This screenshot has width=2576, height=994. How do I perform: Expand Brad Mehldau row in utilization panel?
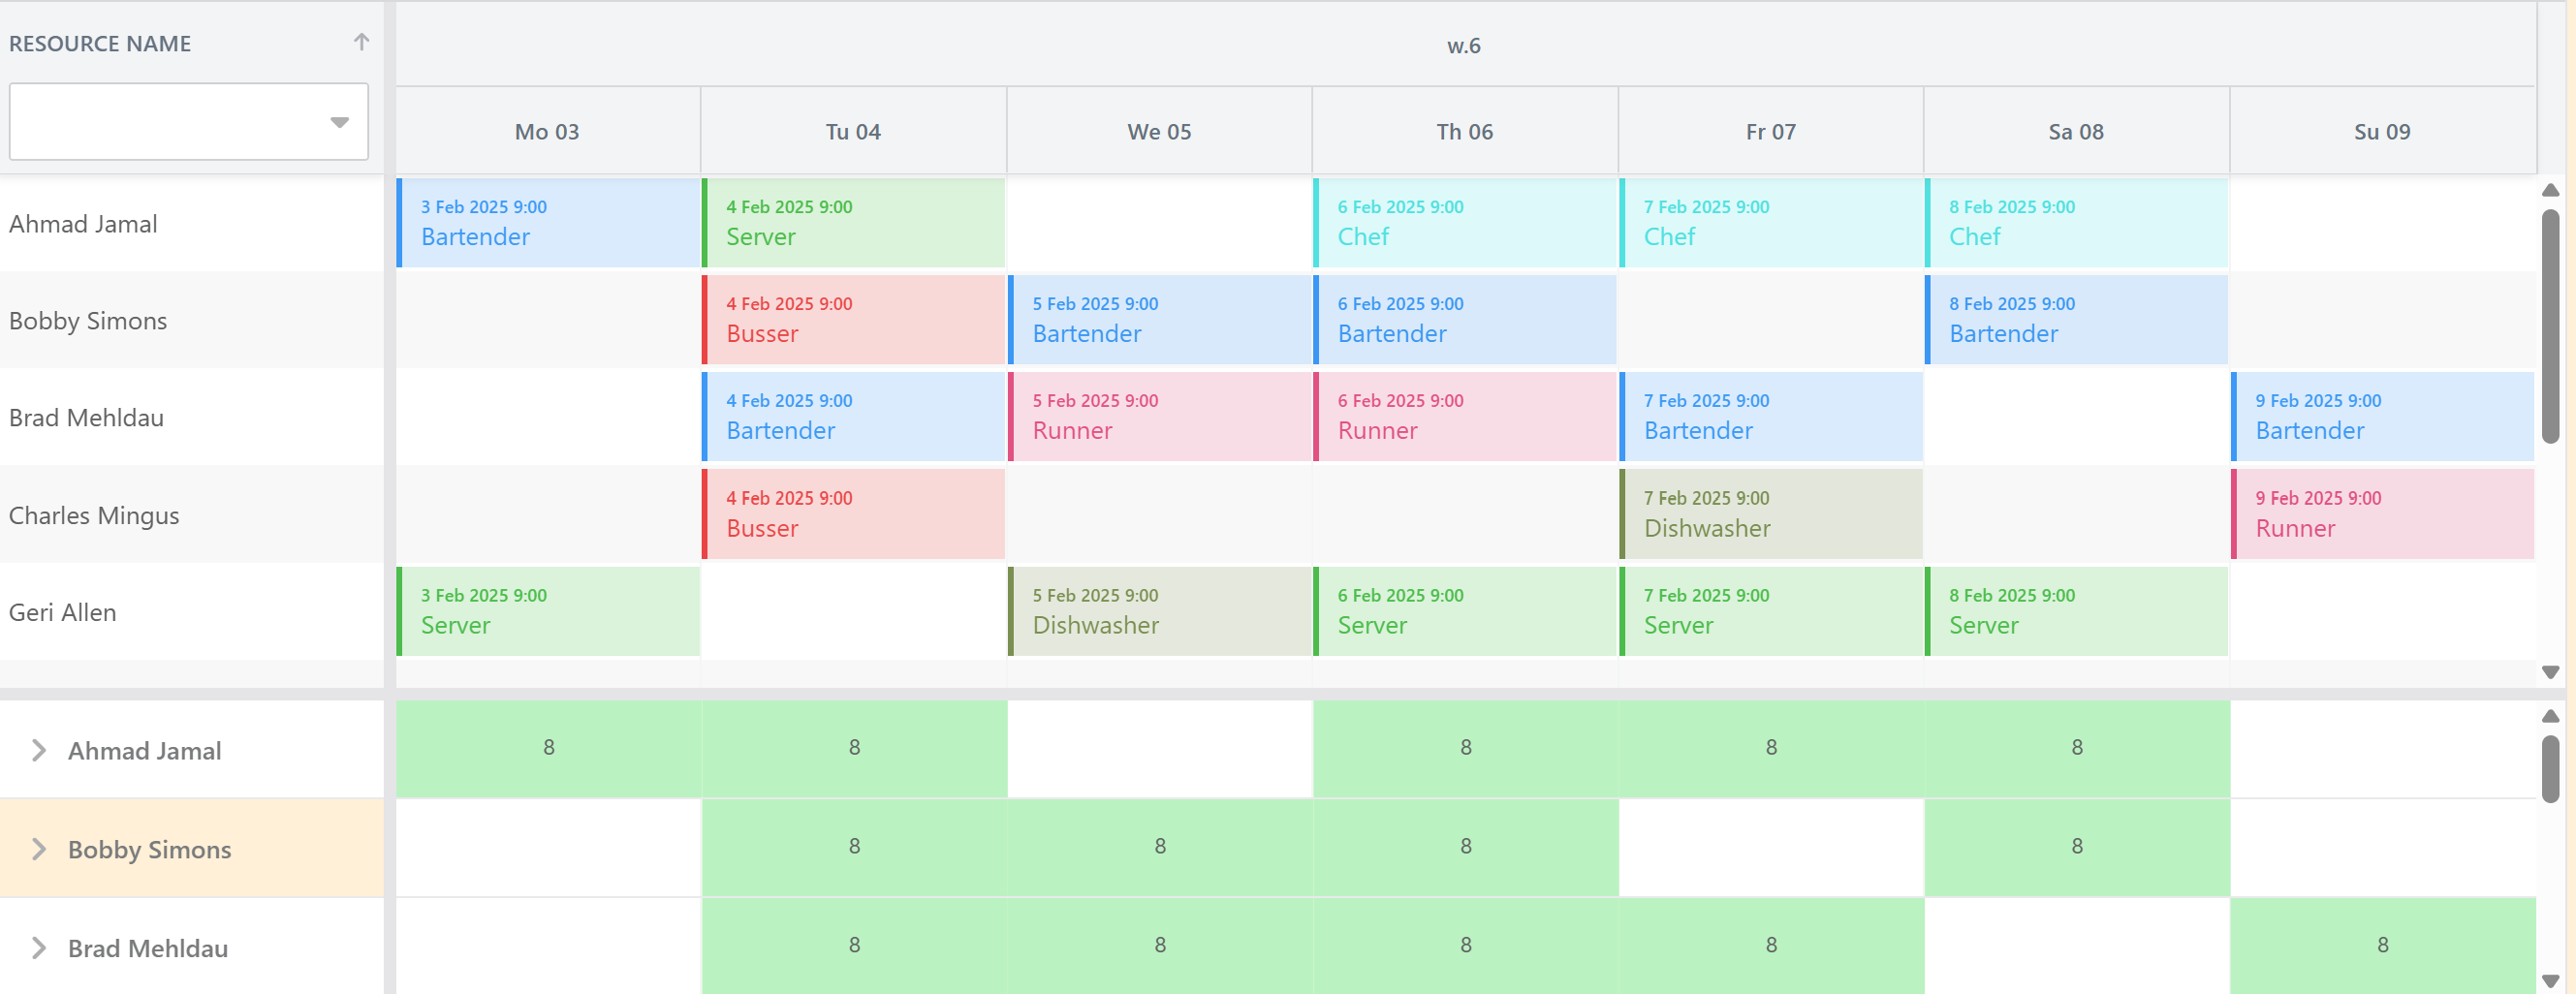point(39,948)
